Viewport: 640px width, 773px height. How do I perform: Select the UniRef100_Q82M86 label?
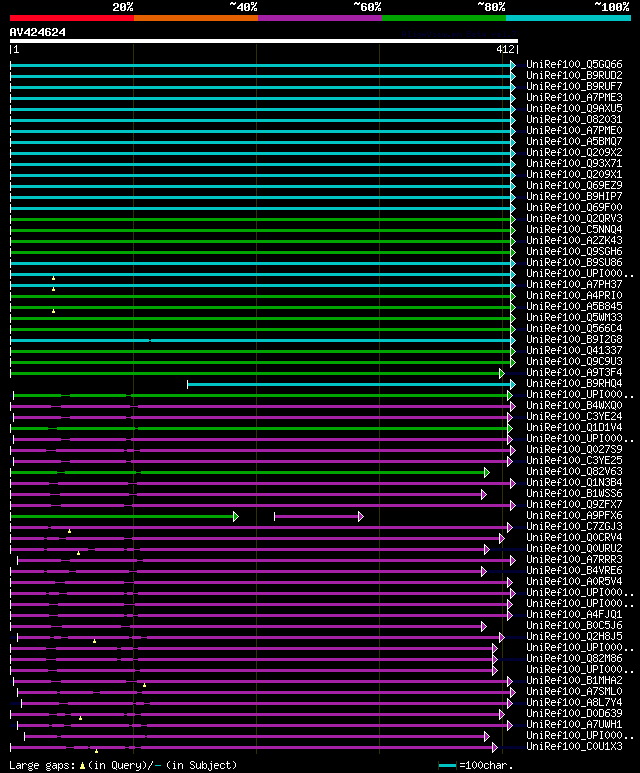(574, 658)
